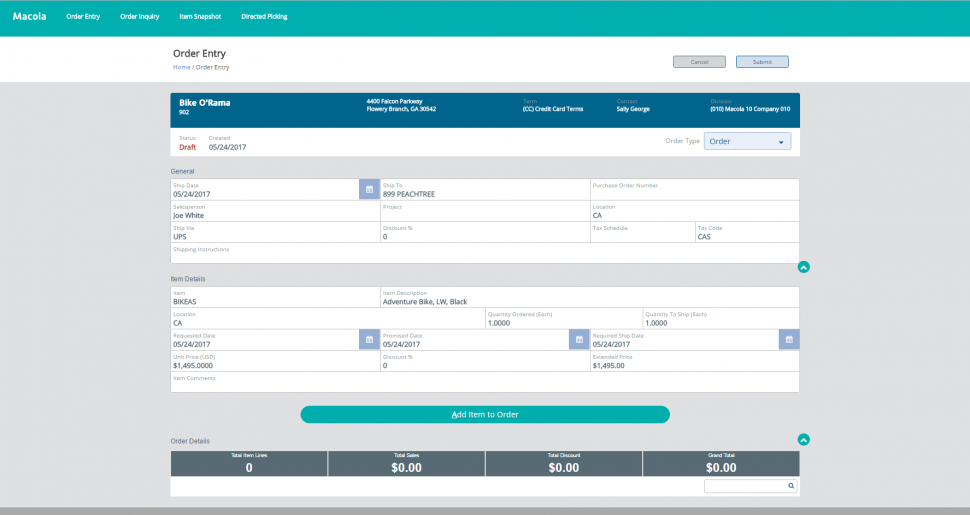
Task: Go to the Order Inquiry menu
Action: 140,17
